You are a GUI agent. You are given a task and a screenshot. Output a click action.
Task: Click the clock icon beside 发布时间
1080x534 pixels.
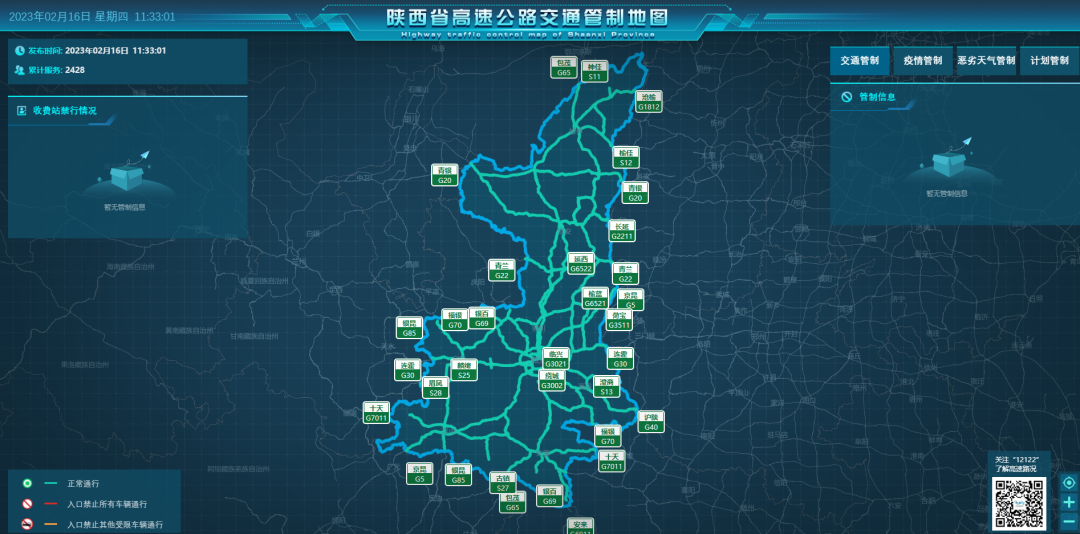(20, 50)
